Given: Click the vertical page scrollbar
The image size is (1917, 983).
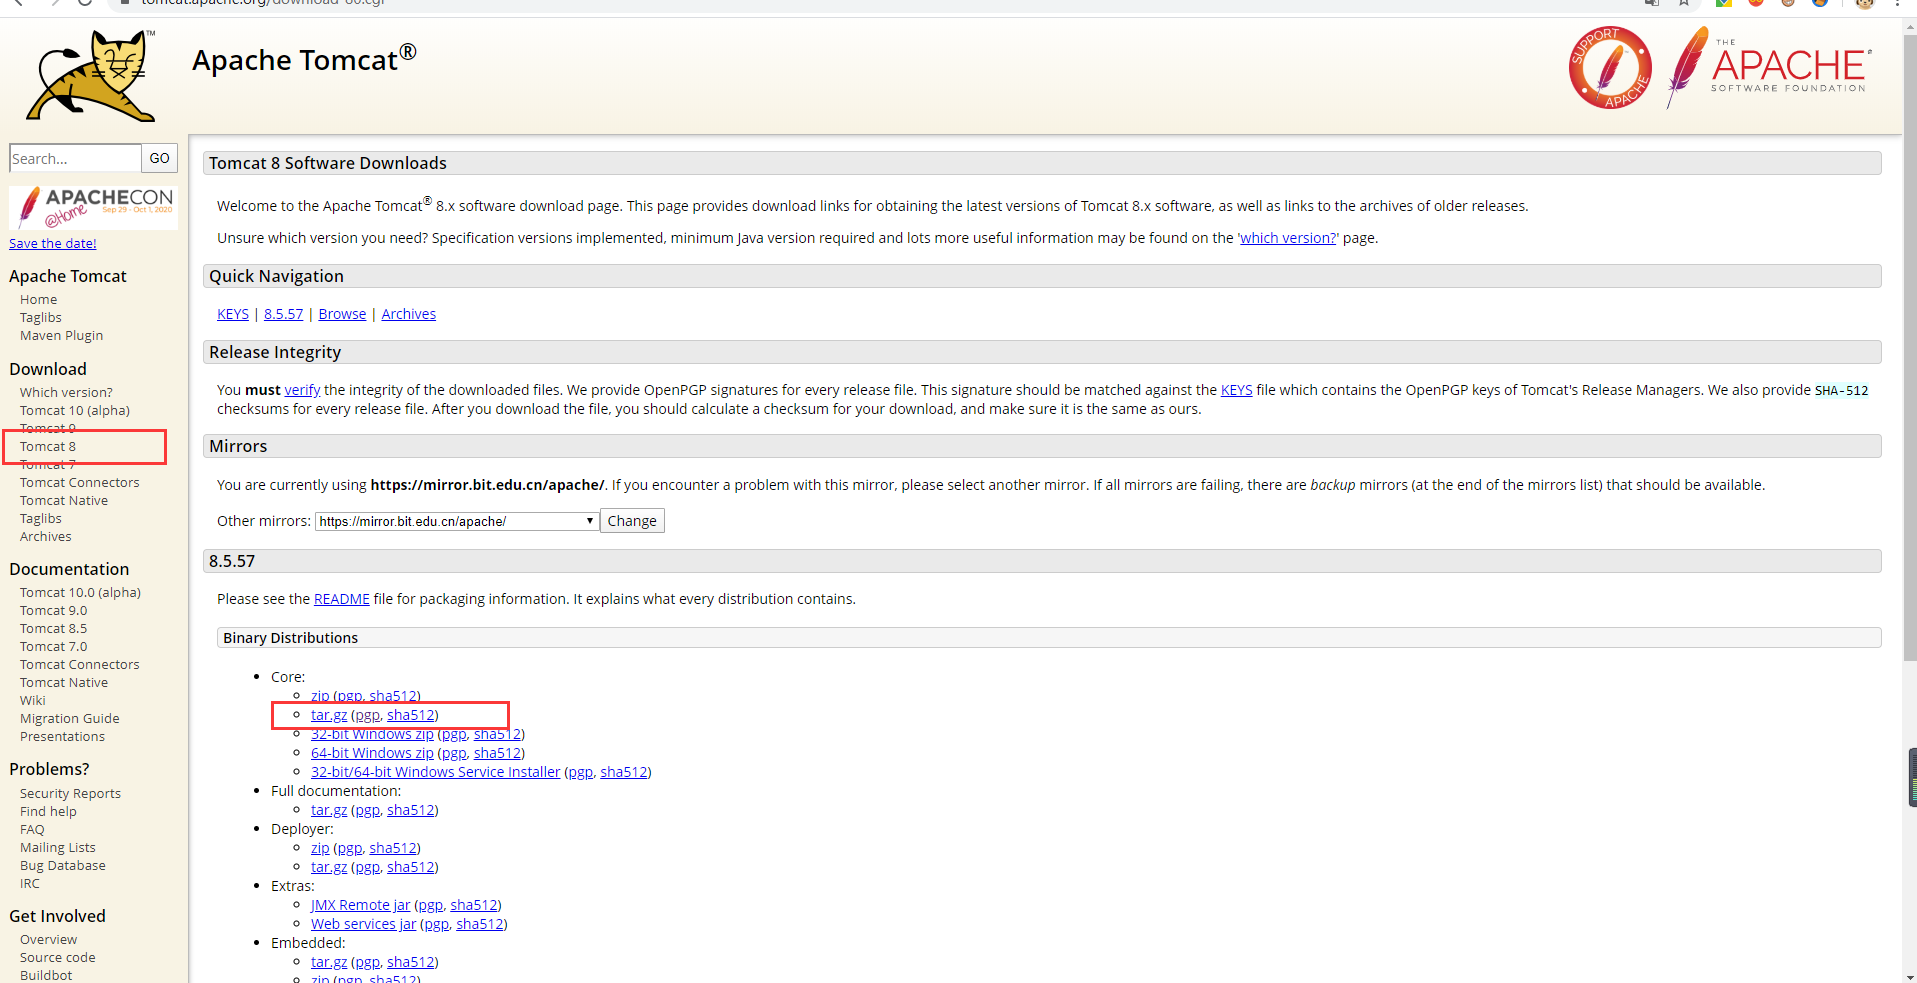Looking at the screenshot, I should tap(1909, 350).
